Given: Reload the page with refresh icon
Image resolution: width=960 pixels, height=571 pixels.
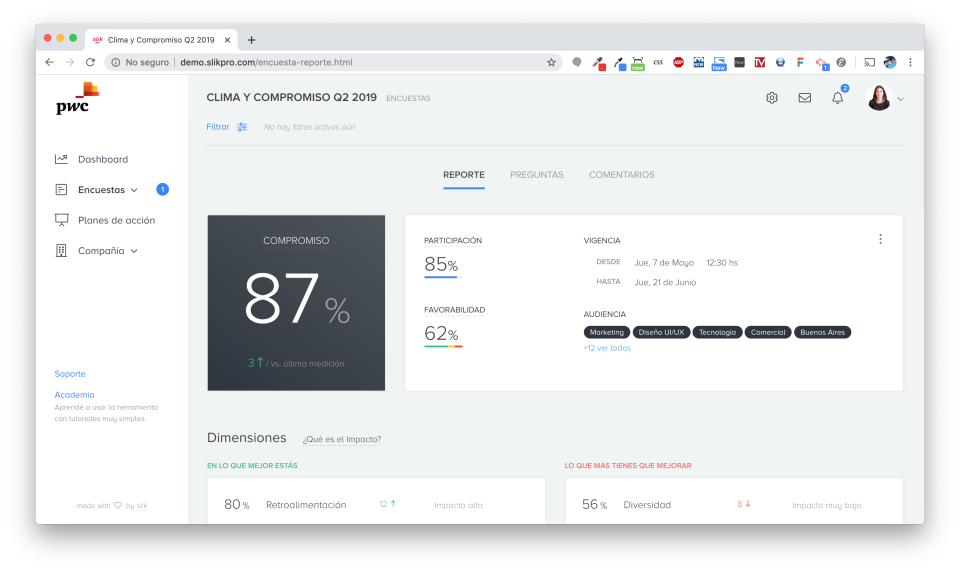Looking at the screenshot, I should [x=91, y=62].
